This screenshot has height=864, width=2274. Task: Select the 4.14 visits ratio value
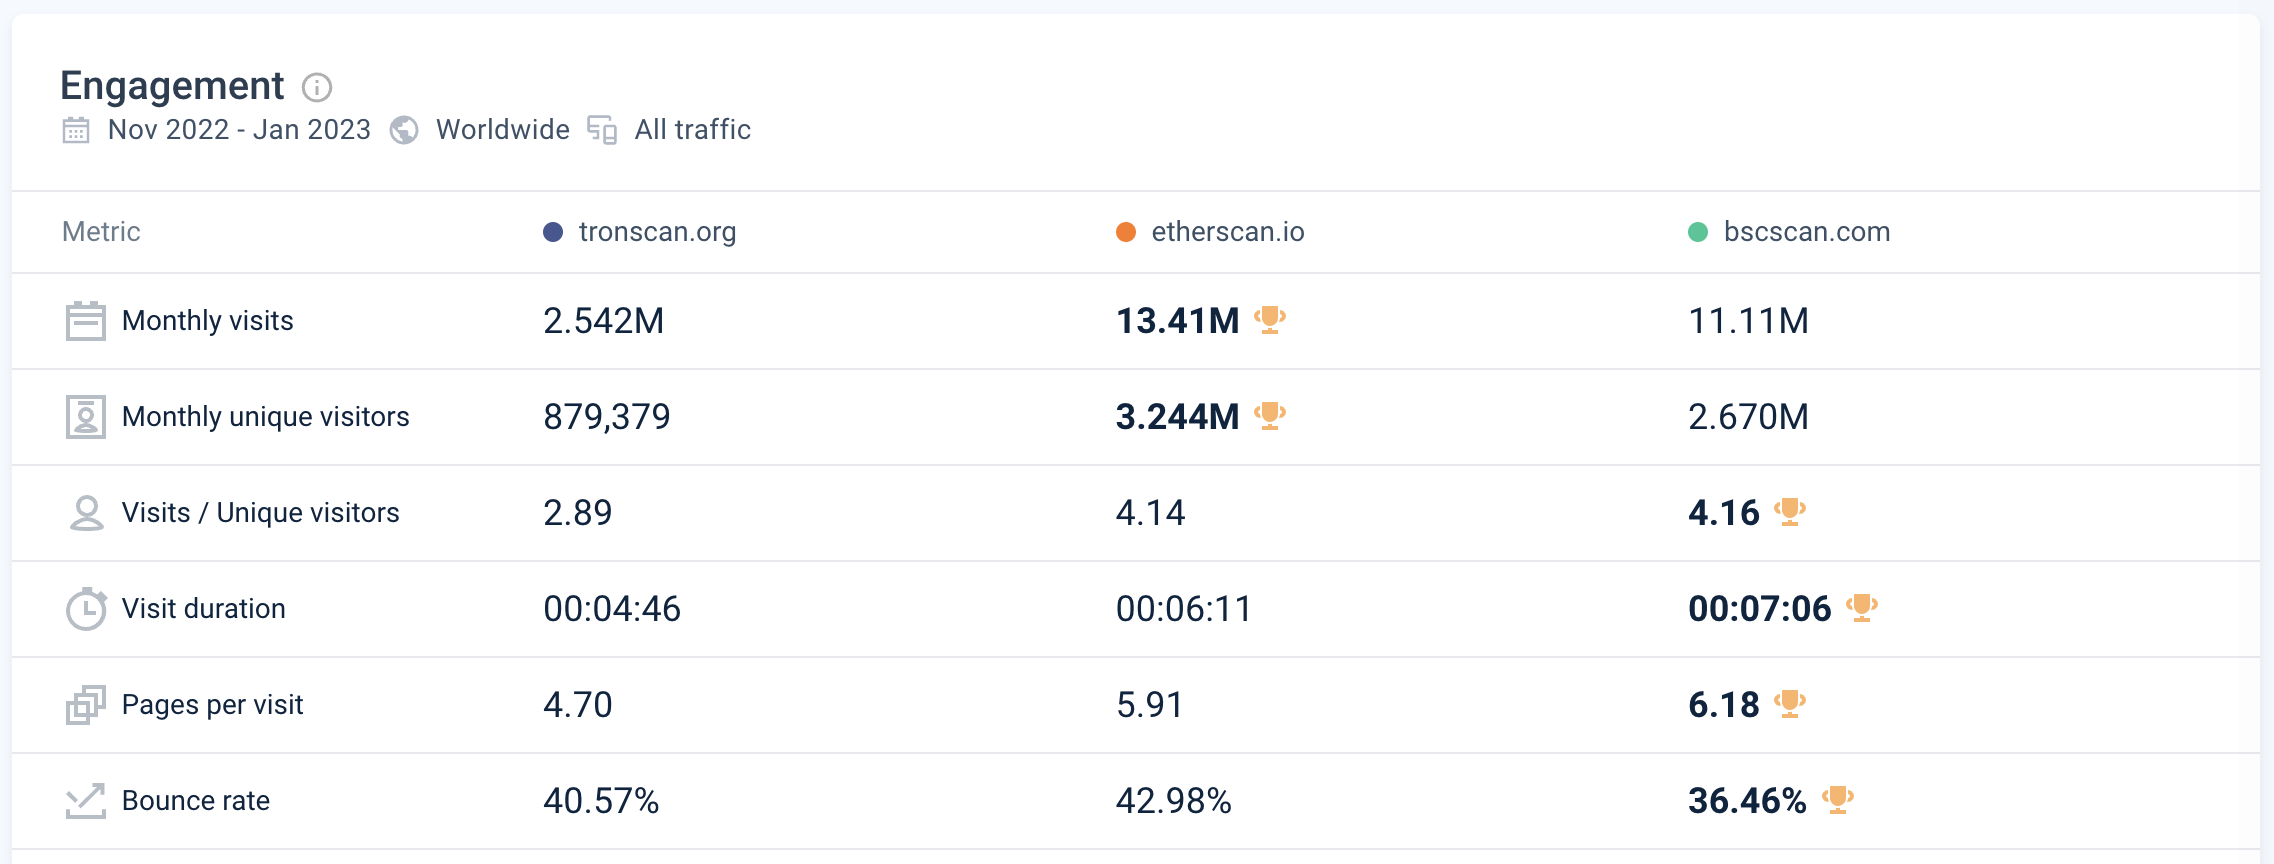[1151, 513]
